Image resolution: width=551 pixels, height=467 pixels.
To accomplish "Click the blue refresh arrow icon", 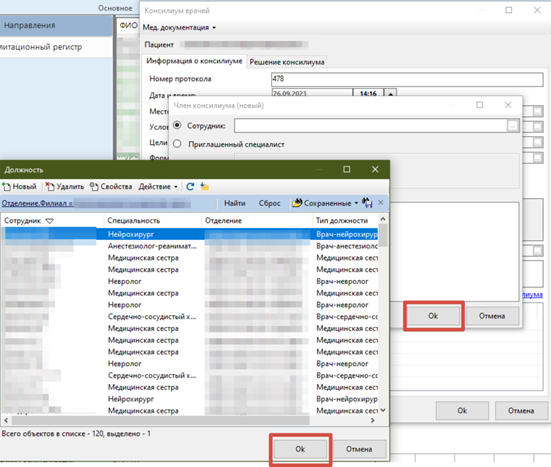I will coord(190,187).
